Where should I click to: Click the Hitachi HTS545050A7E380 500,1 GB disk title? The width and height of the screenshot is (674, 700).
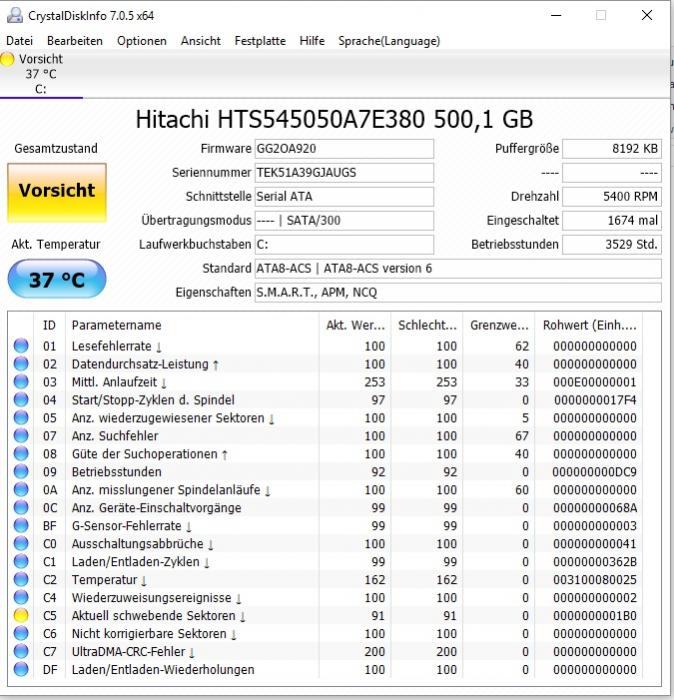(334, 119)
